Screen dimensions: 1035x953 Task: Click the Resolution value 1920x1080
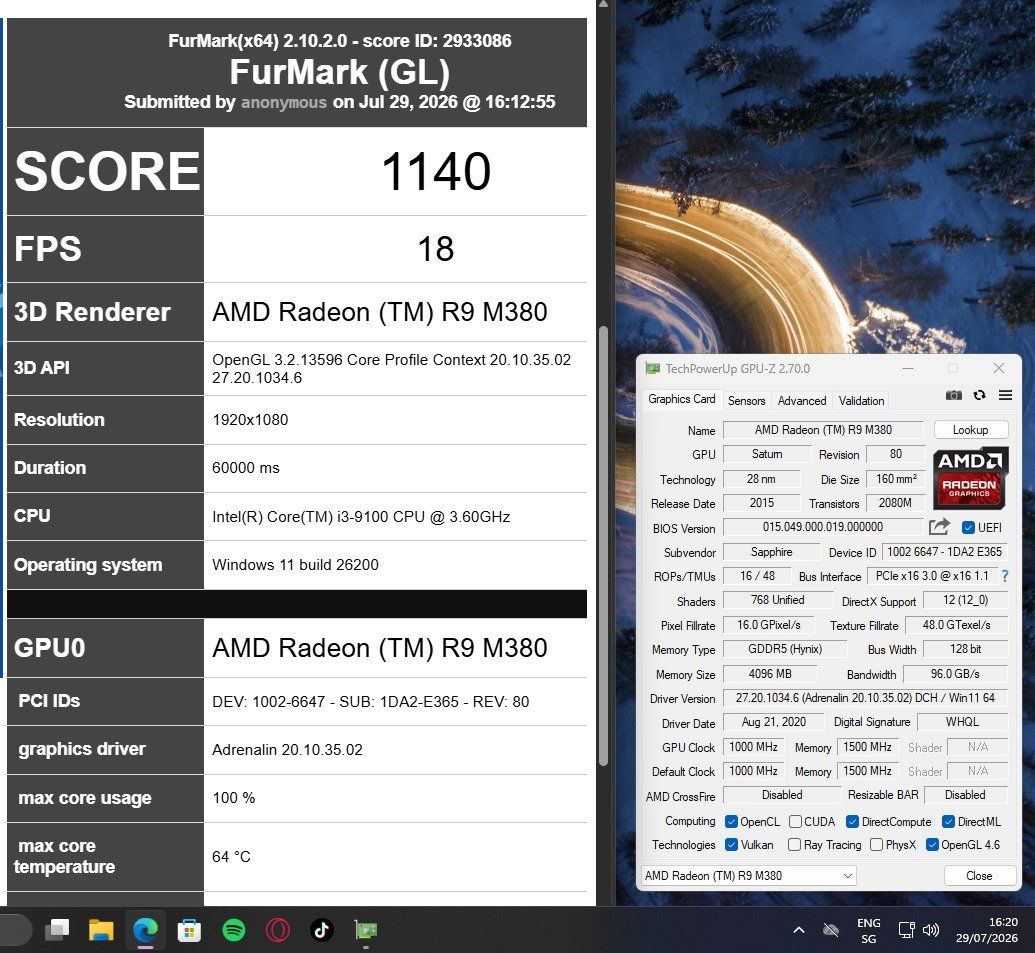pos(250,420)
